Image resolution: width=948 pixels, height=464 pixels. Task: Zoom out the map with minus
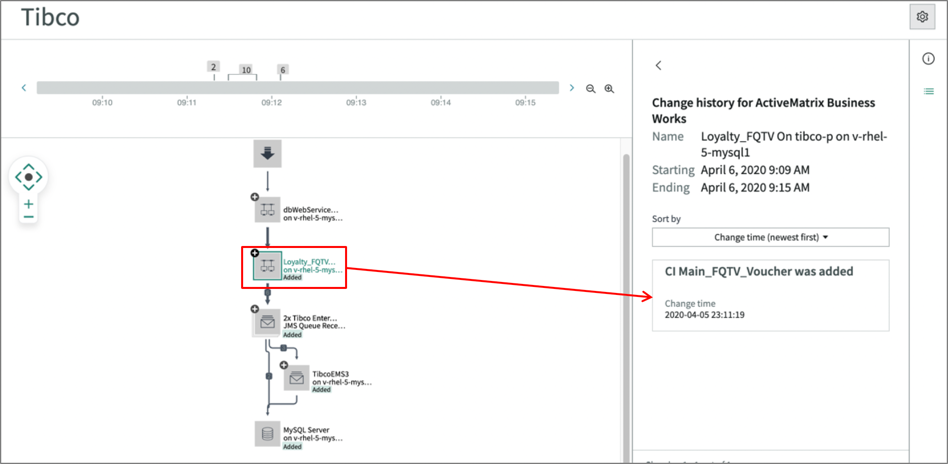click(x=28, y=217)
